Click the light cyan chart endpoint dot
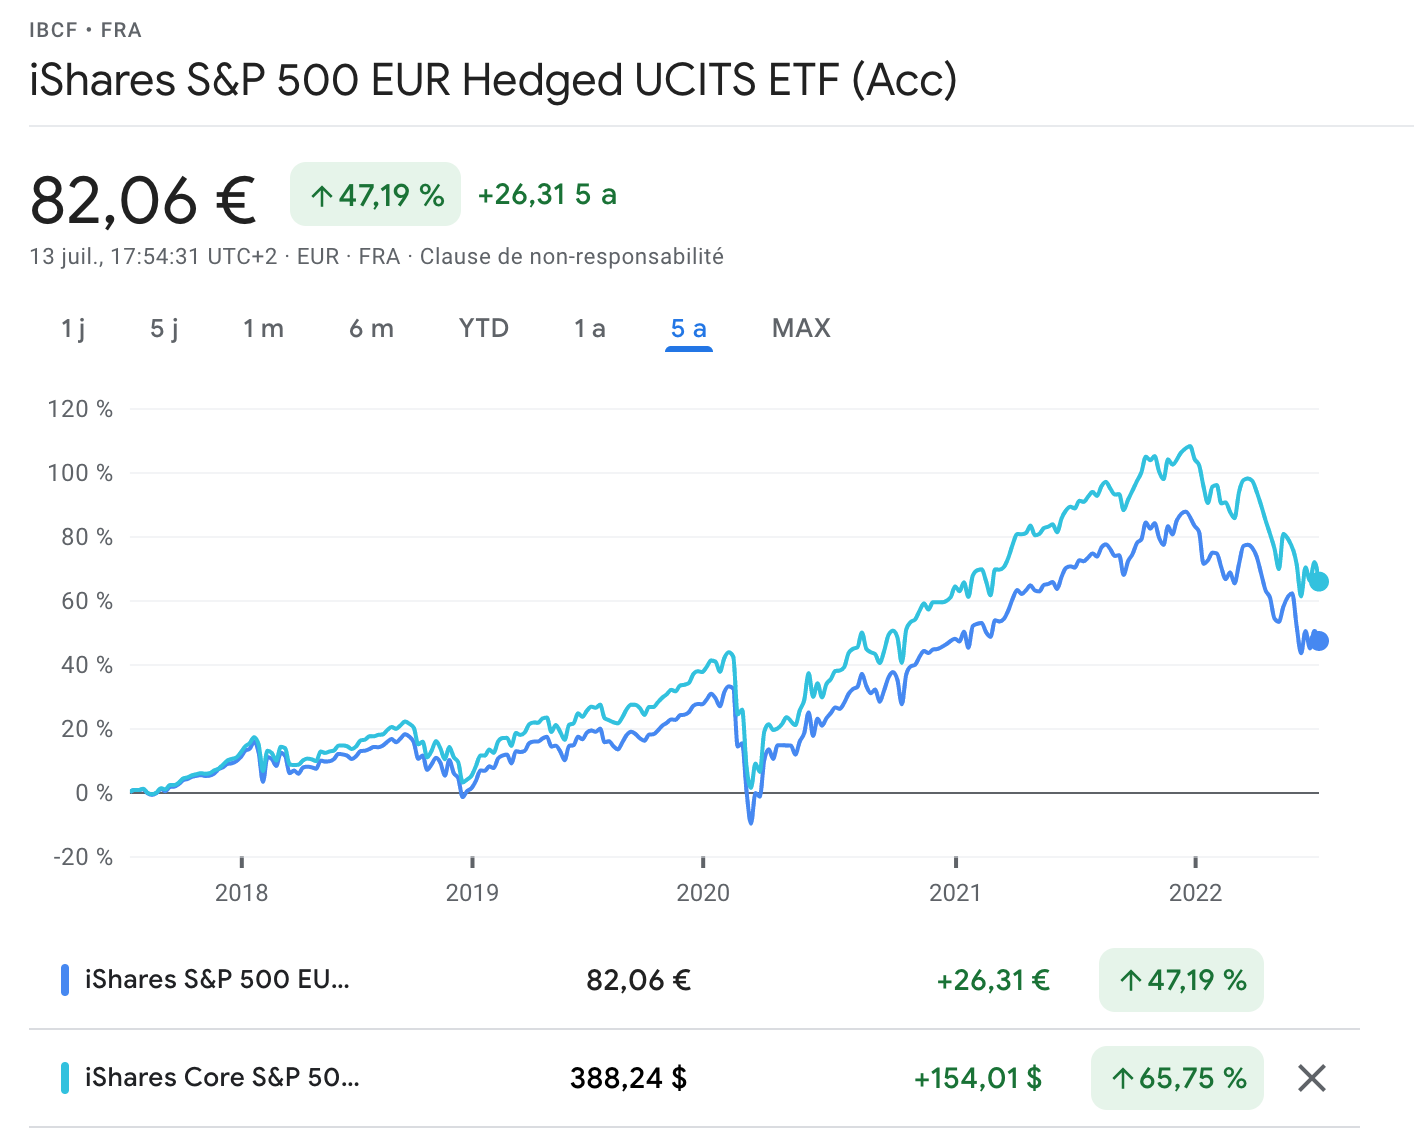The height and width of the screenshot is (1146, 1414). click(1319, 581)
